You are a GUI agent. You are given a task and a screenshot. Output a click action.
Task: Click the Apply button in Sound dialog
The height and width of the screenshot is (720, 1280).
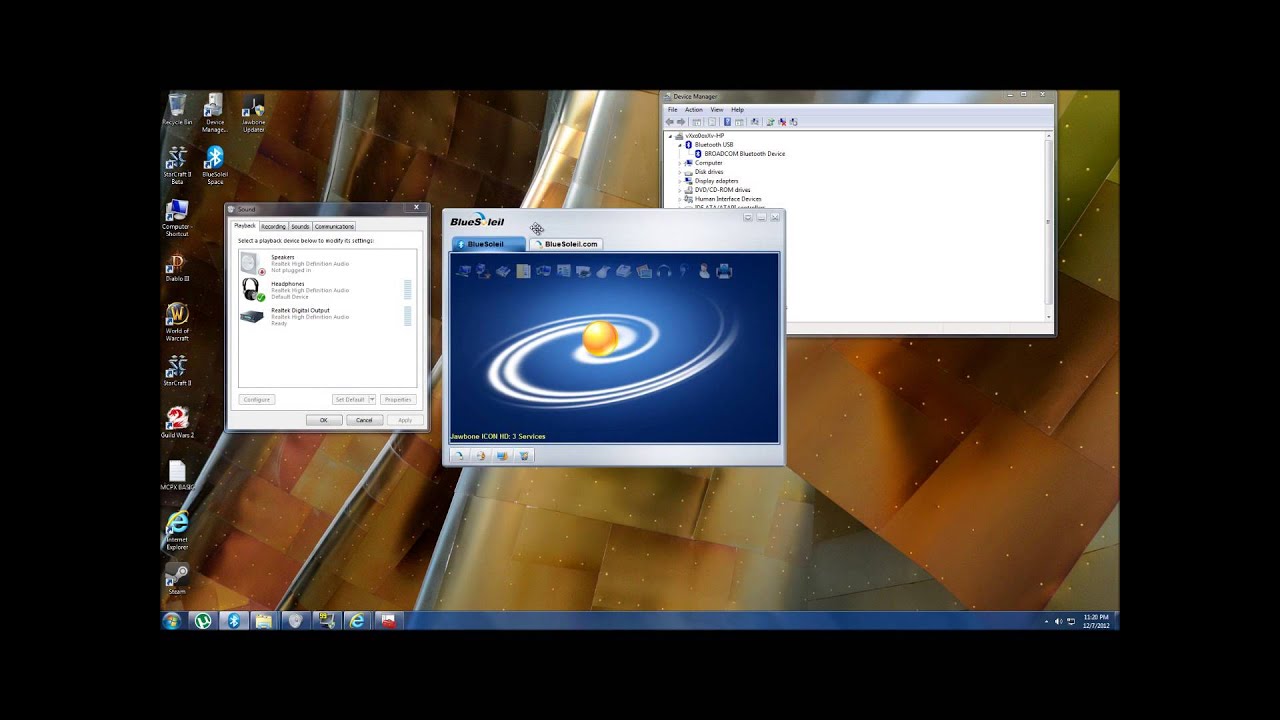tap(405, 420)
